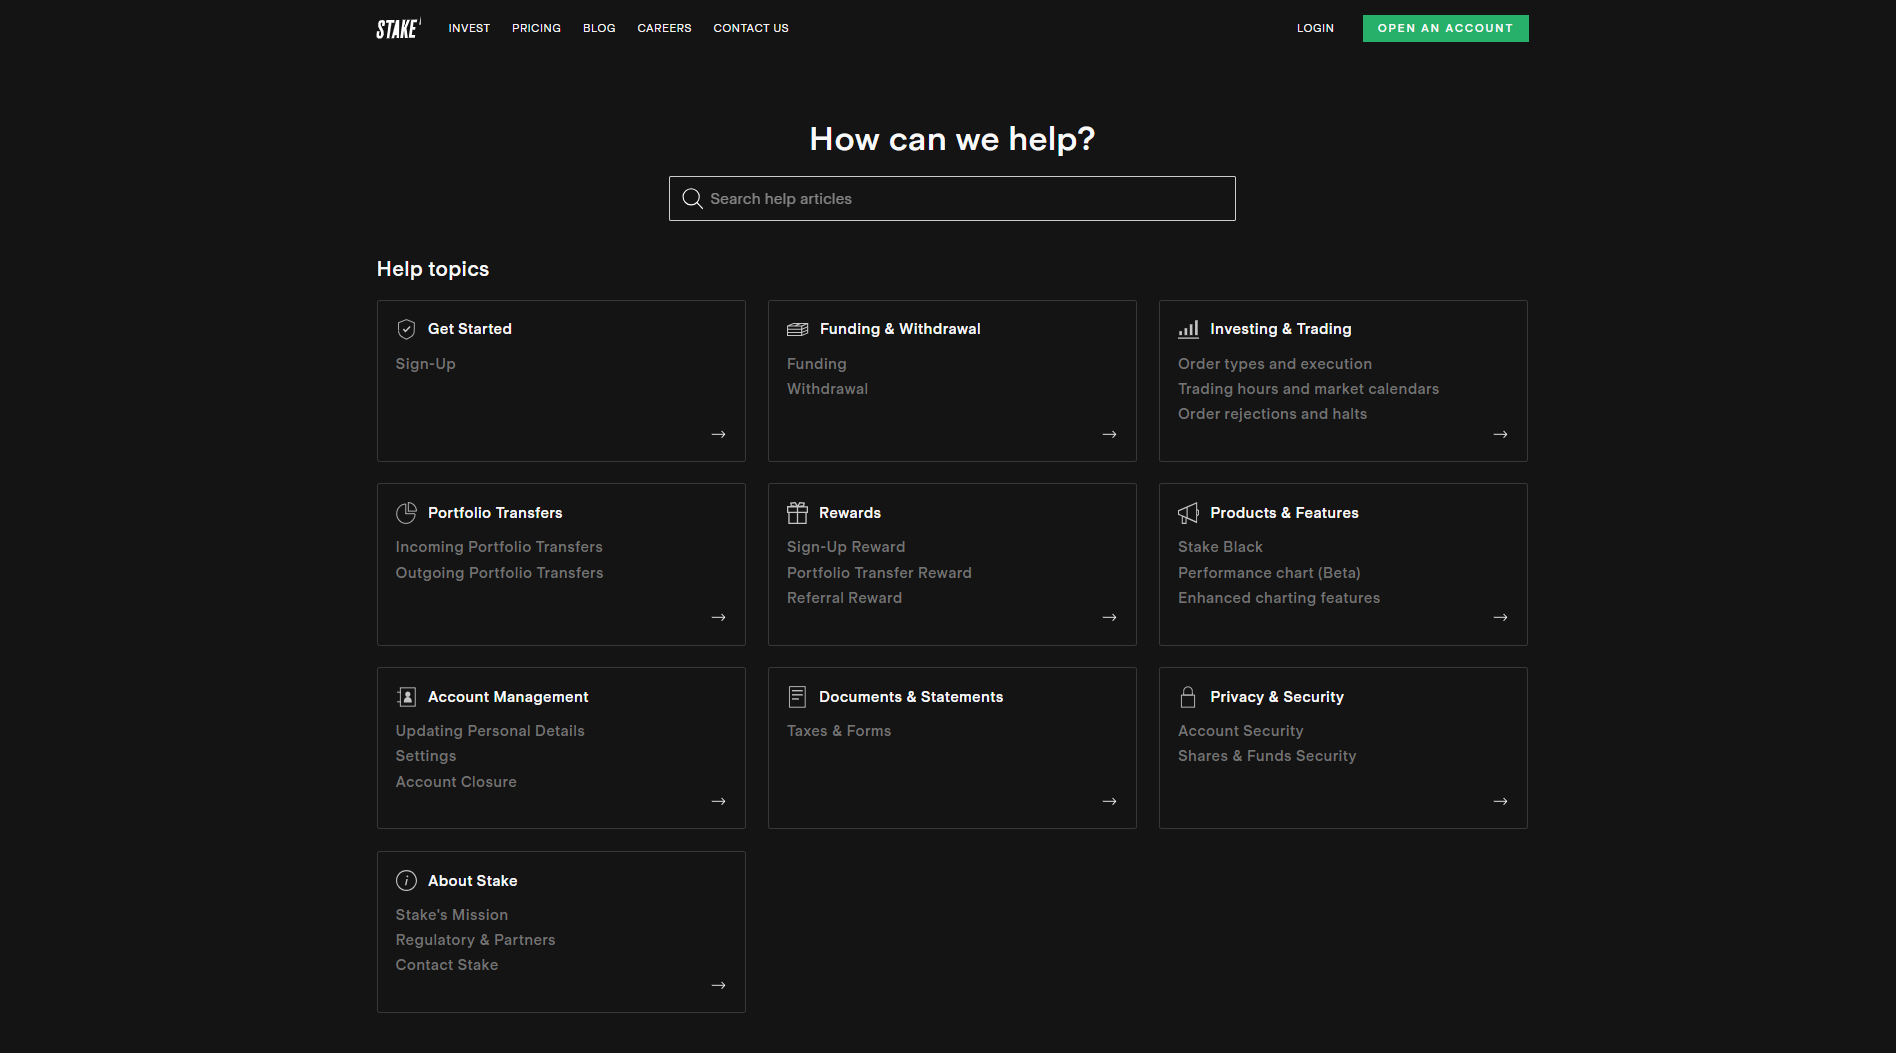The image size is (1896, 1053).
Task: Open the Get Started topic heading
Action: coord(470,329)
